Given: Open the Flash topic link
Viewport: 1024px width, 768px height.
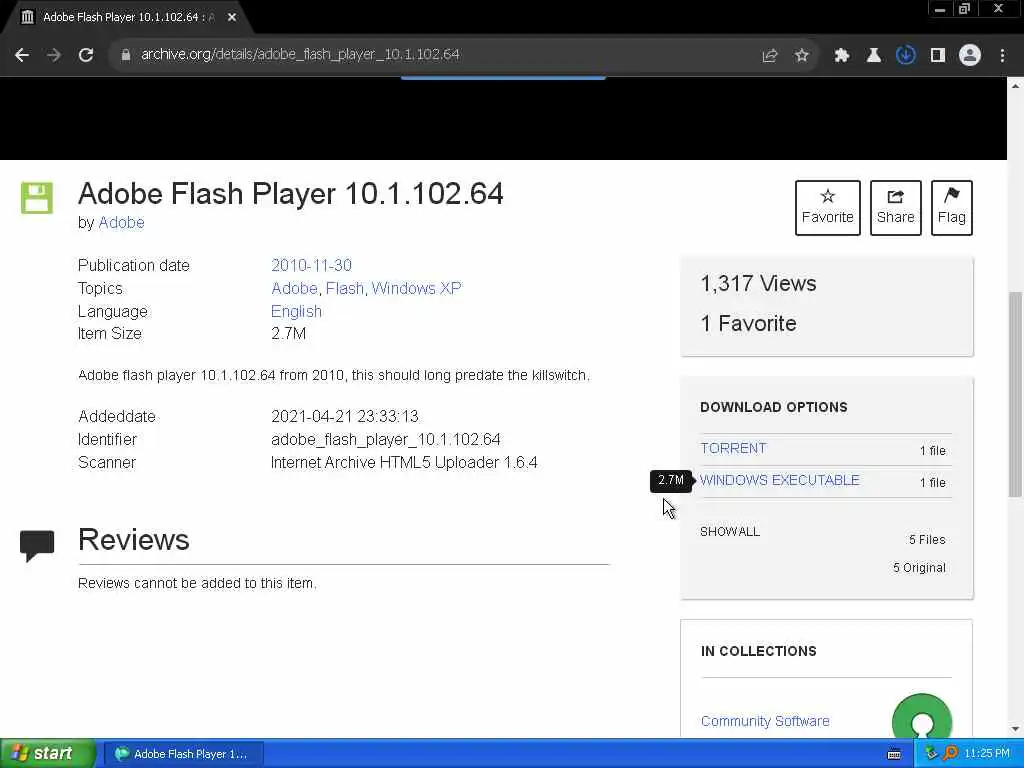Looking at the screenshot, I should click(345, 288).
